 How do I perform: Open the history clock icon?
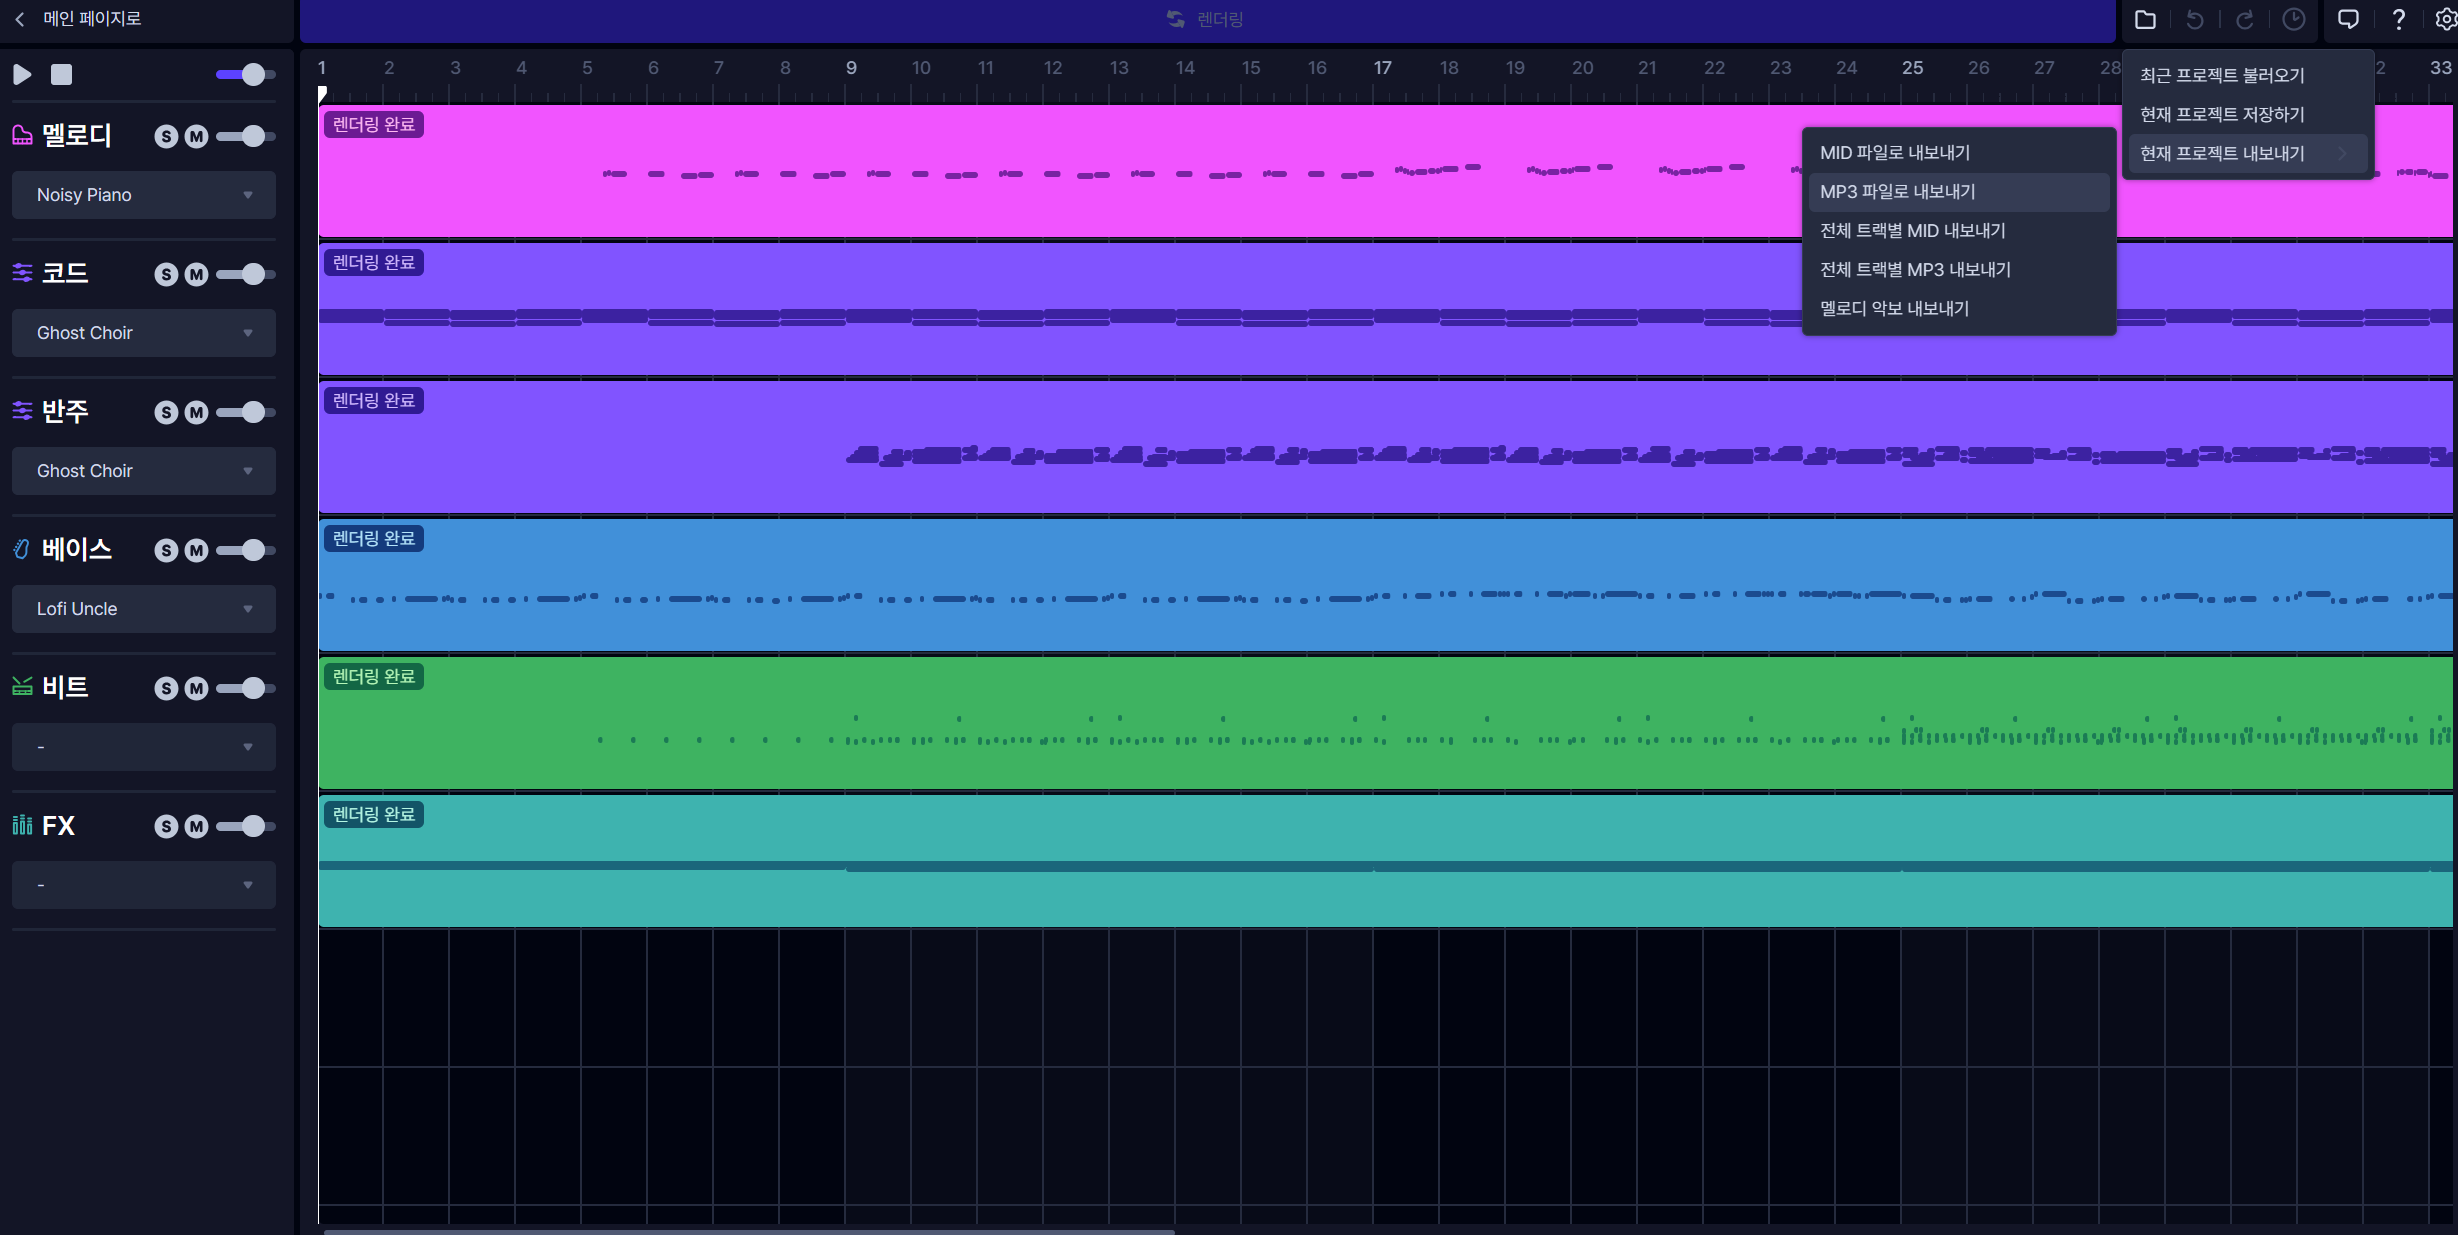coord(2294,19)
